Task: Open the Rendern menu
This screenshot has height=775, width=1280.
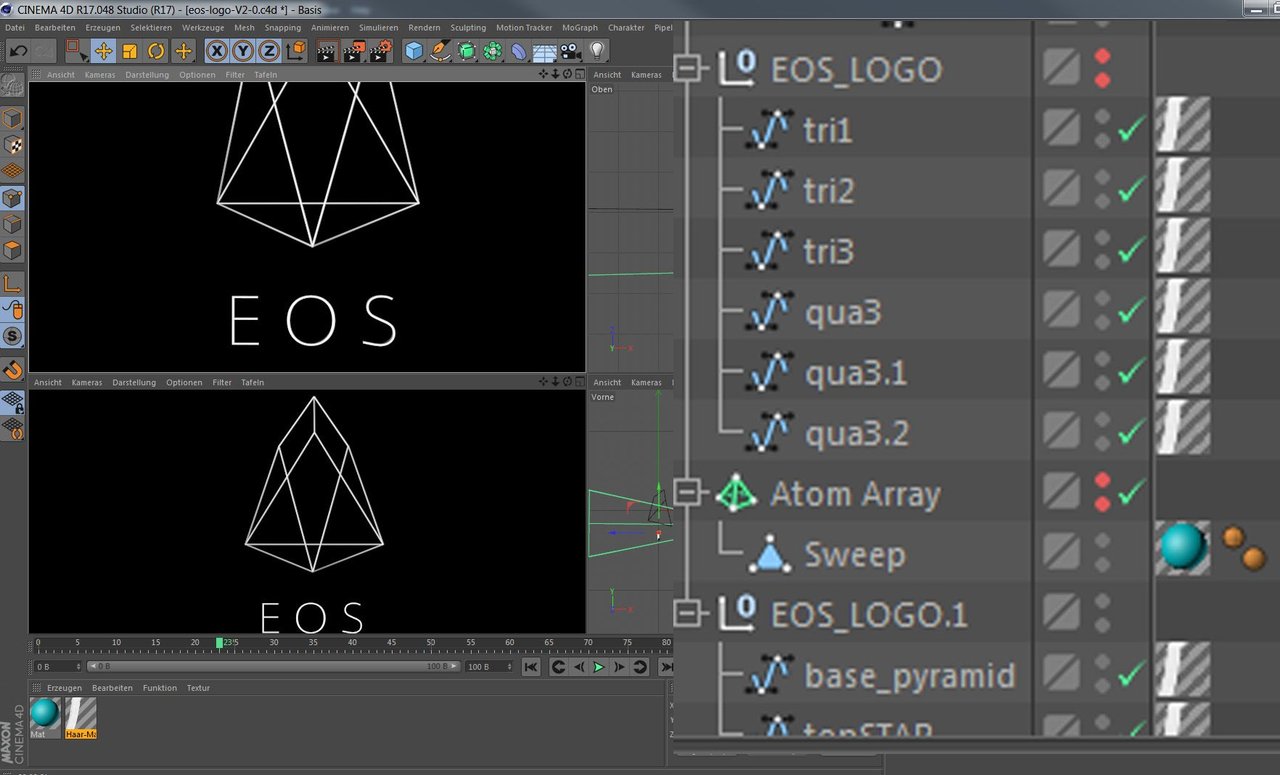Action: [424, 28]
